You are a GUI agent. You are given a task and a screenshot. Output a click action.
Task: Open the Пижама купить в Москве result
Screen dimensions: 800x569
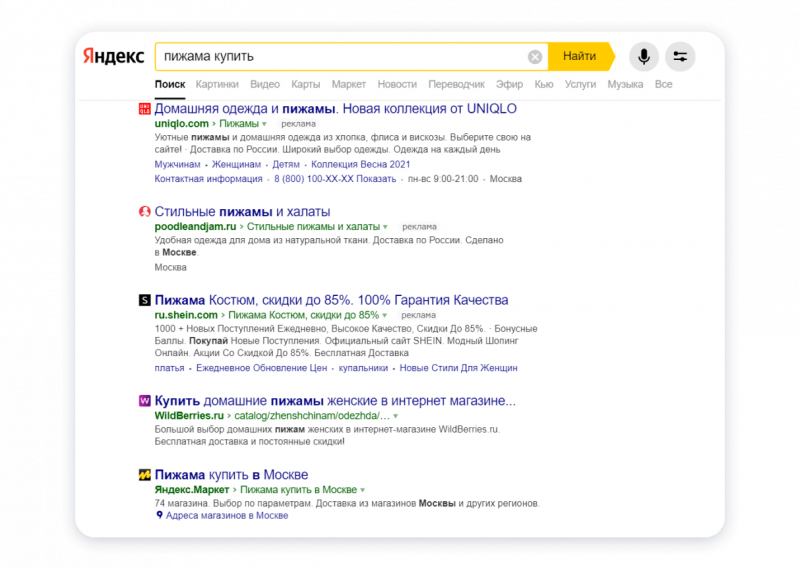tap(231, 475)
